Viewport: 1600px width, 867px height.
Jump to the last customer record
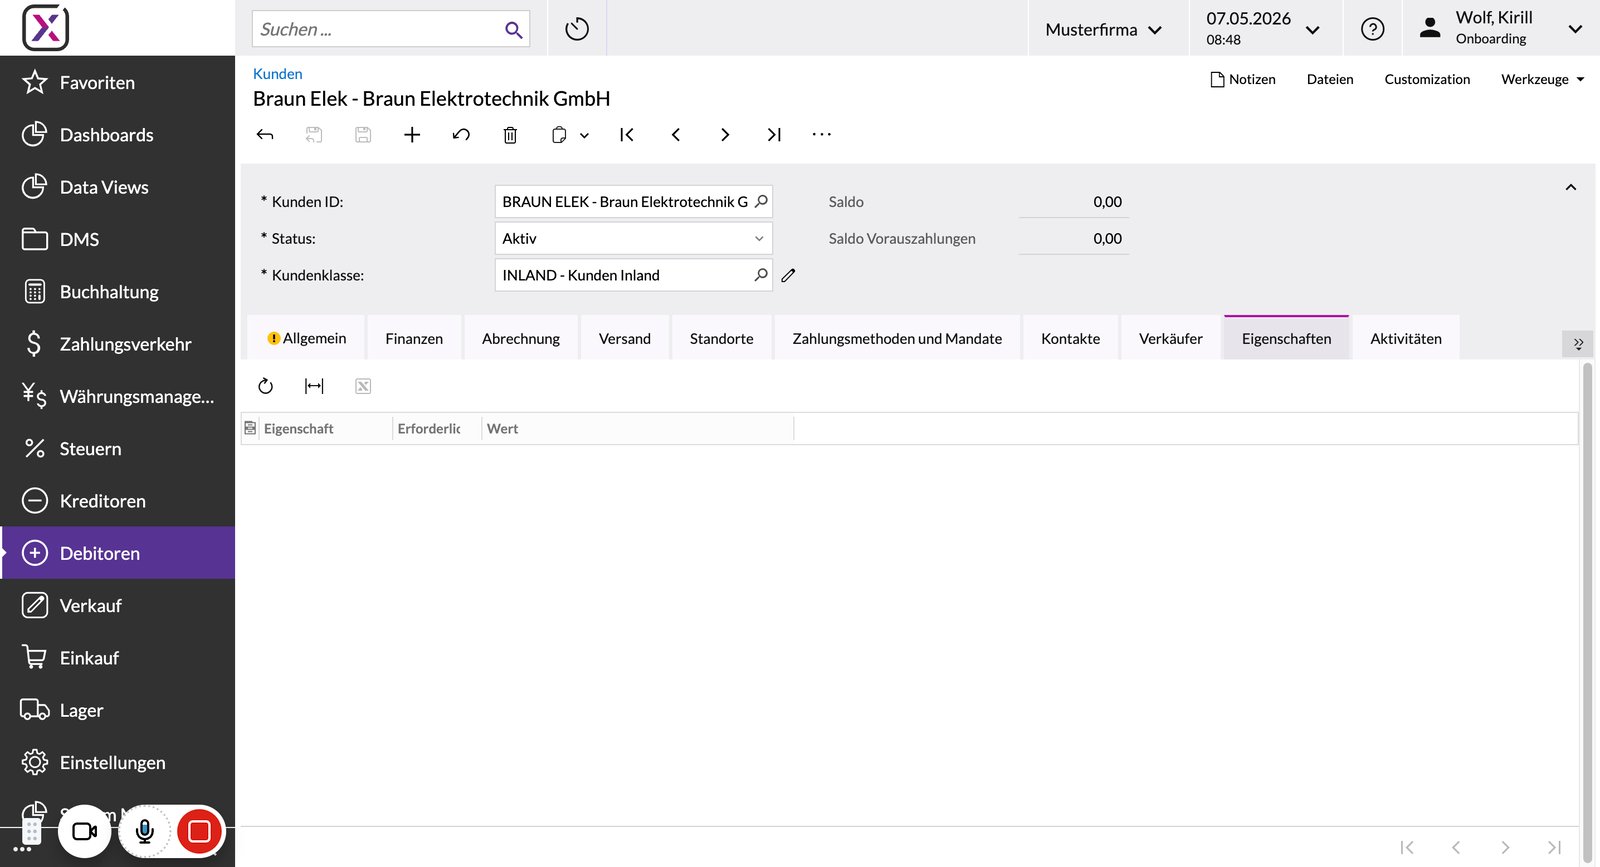pos(774,135)
